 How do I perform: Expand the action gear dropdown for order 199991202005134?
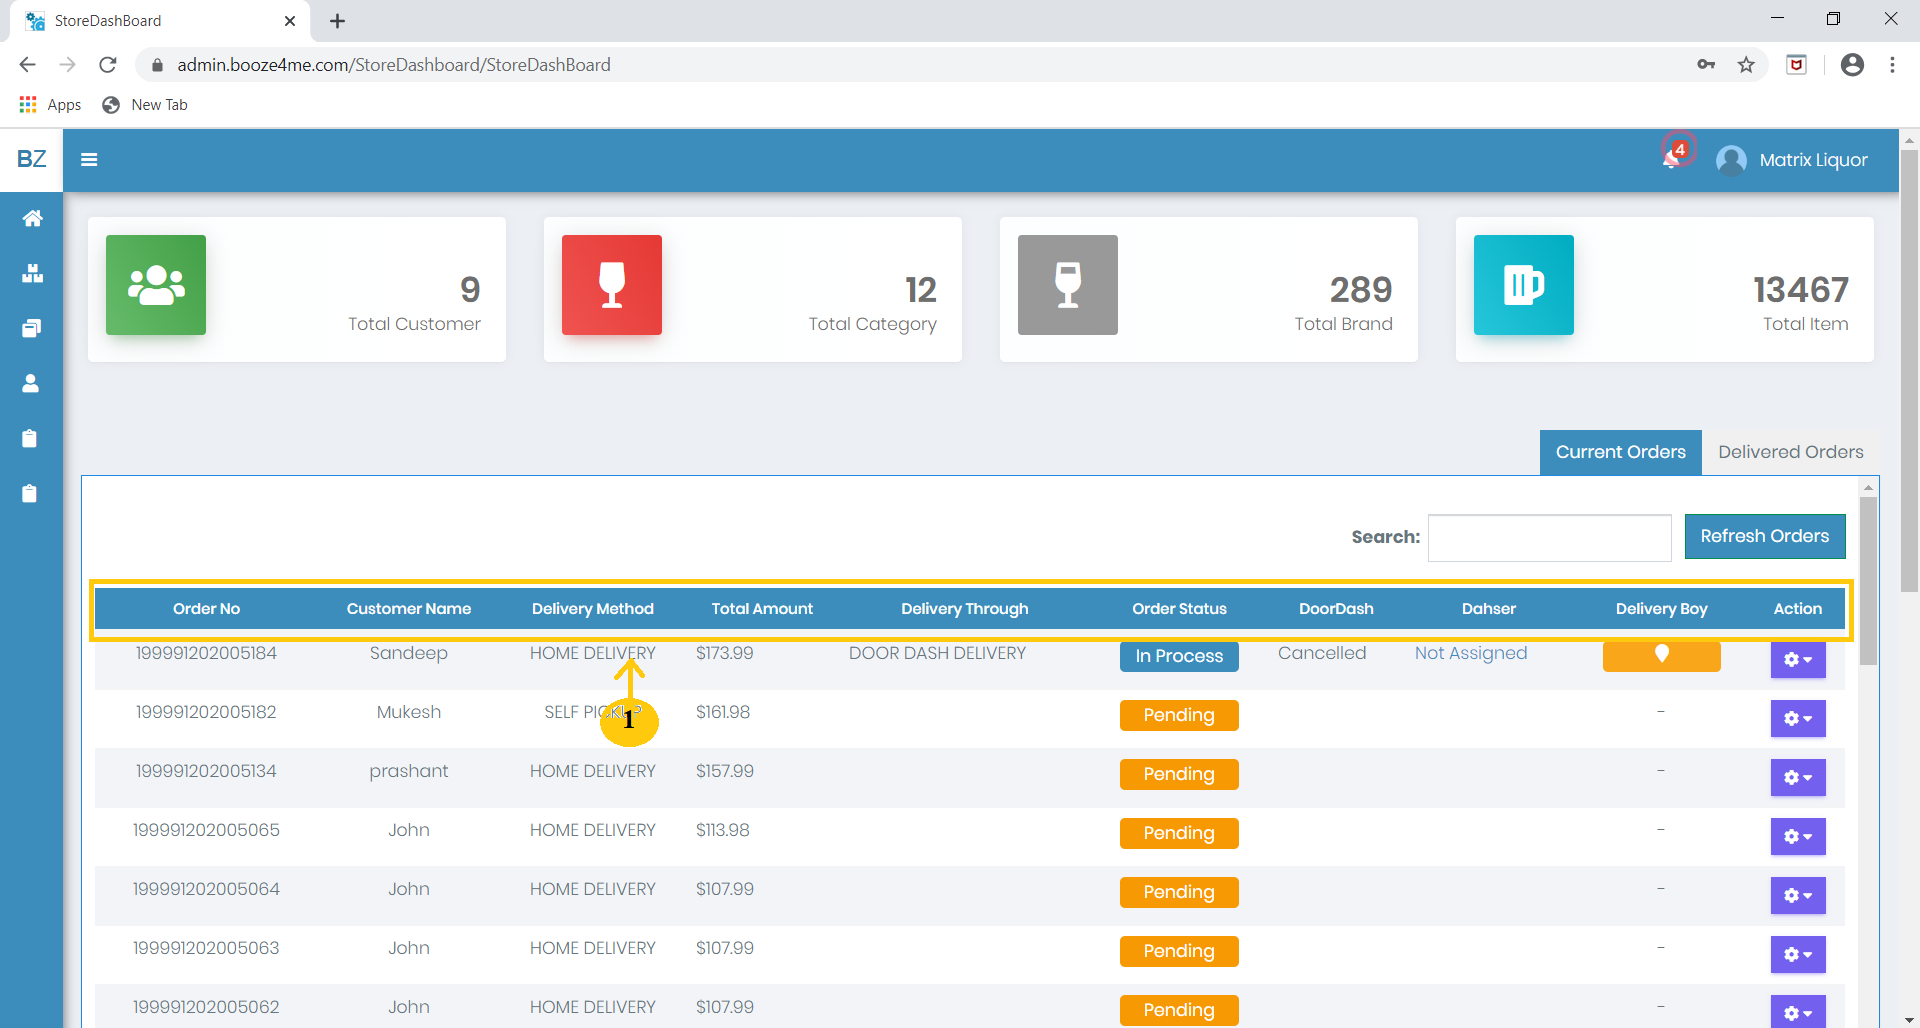1798,777
